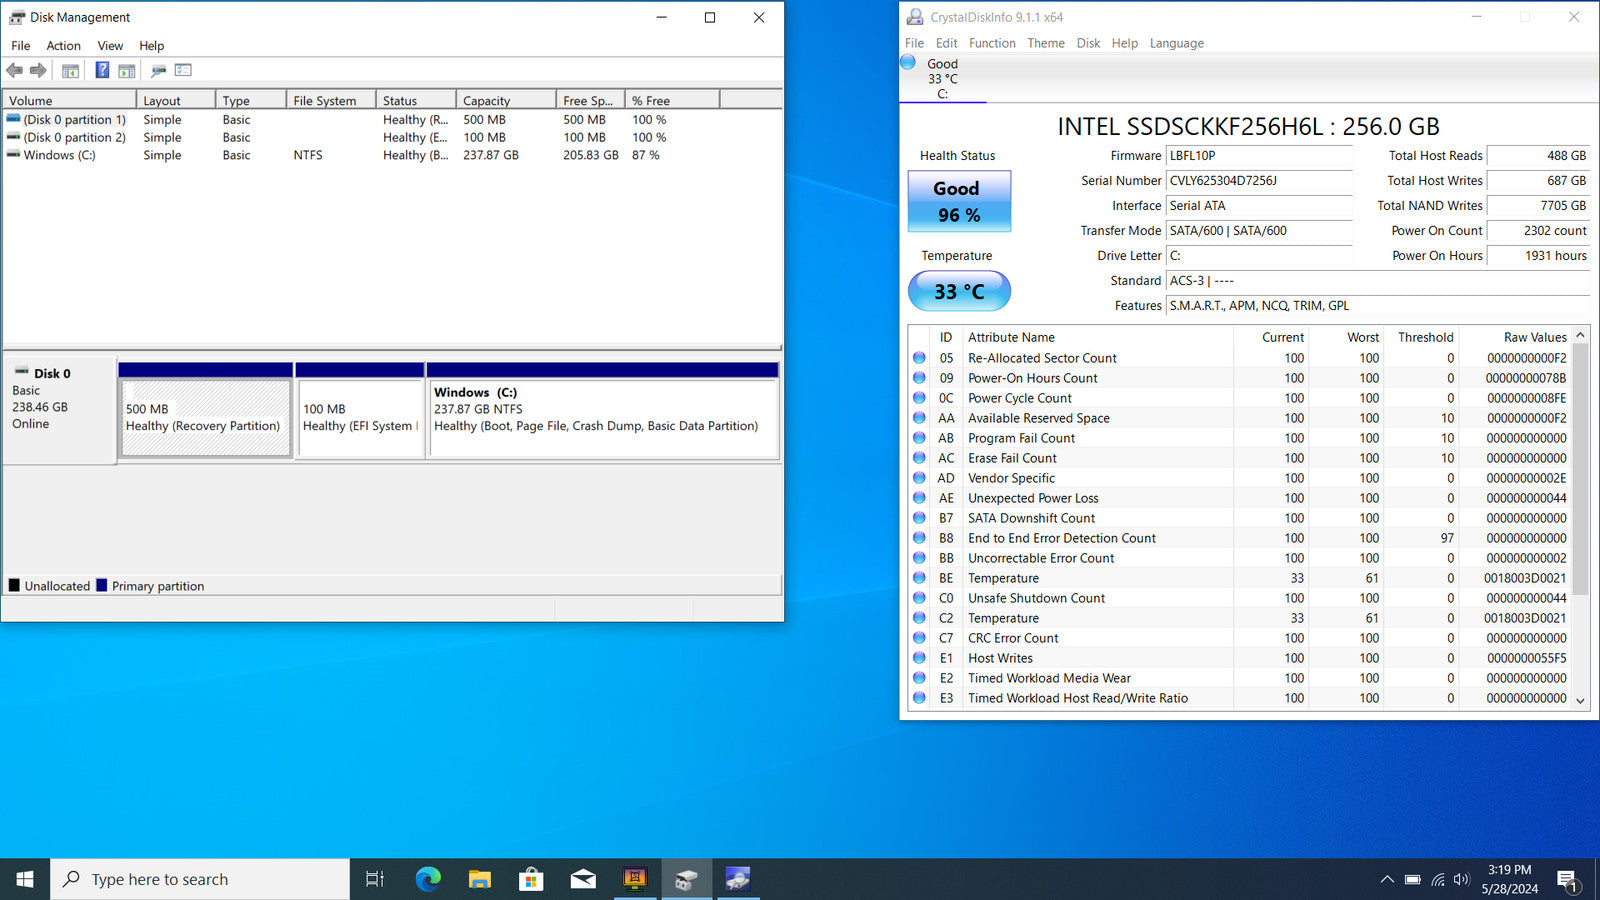
Task: Click the Total NAND Writes value 7705 GB
Action: [x=1538, y=206]
